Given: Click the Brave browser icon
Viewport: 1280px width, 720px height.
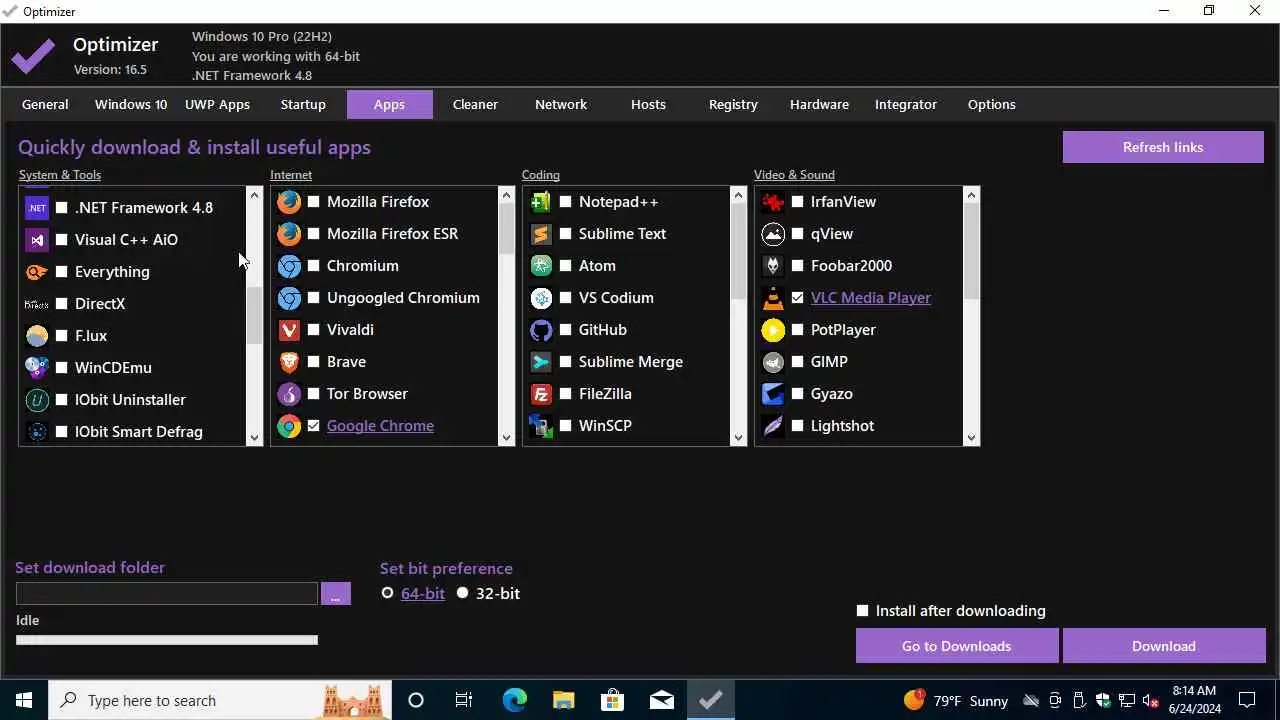Looking at the screenshot, I should pyautogui.click(x=289, y=362).
